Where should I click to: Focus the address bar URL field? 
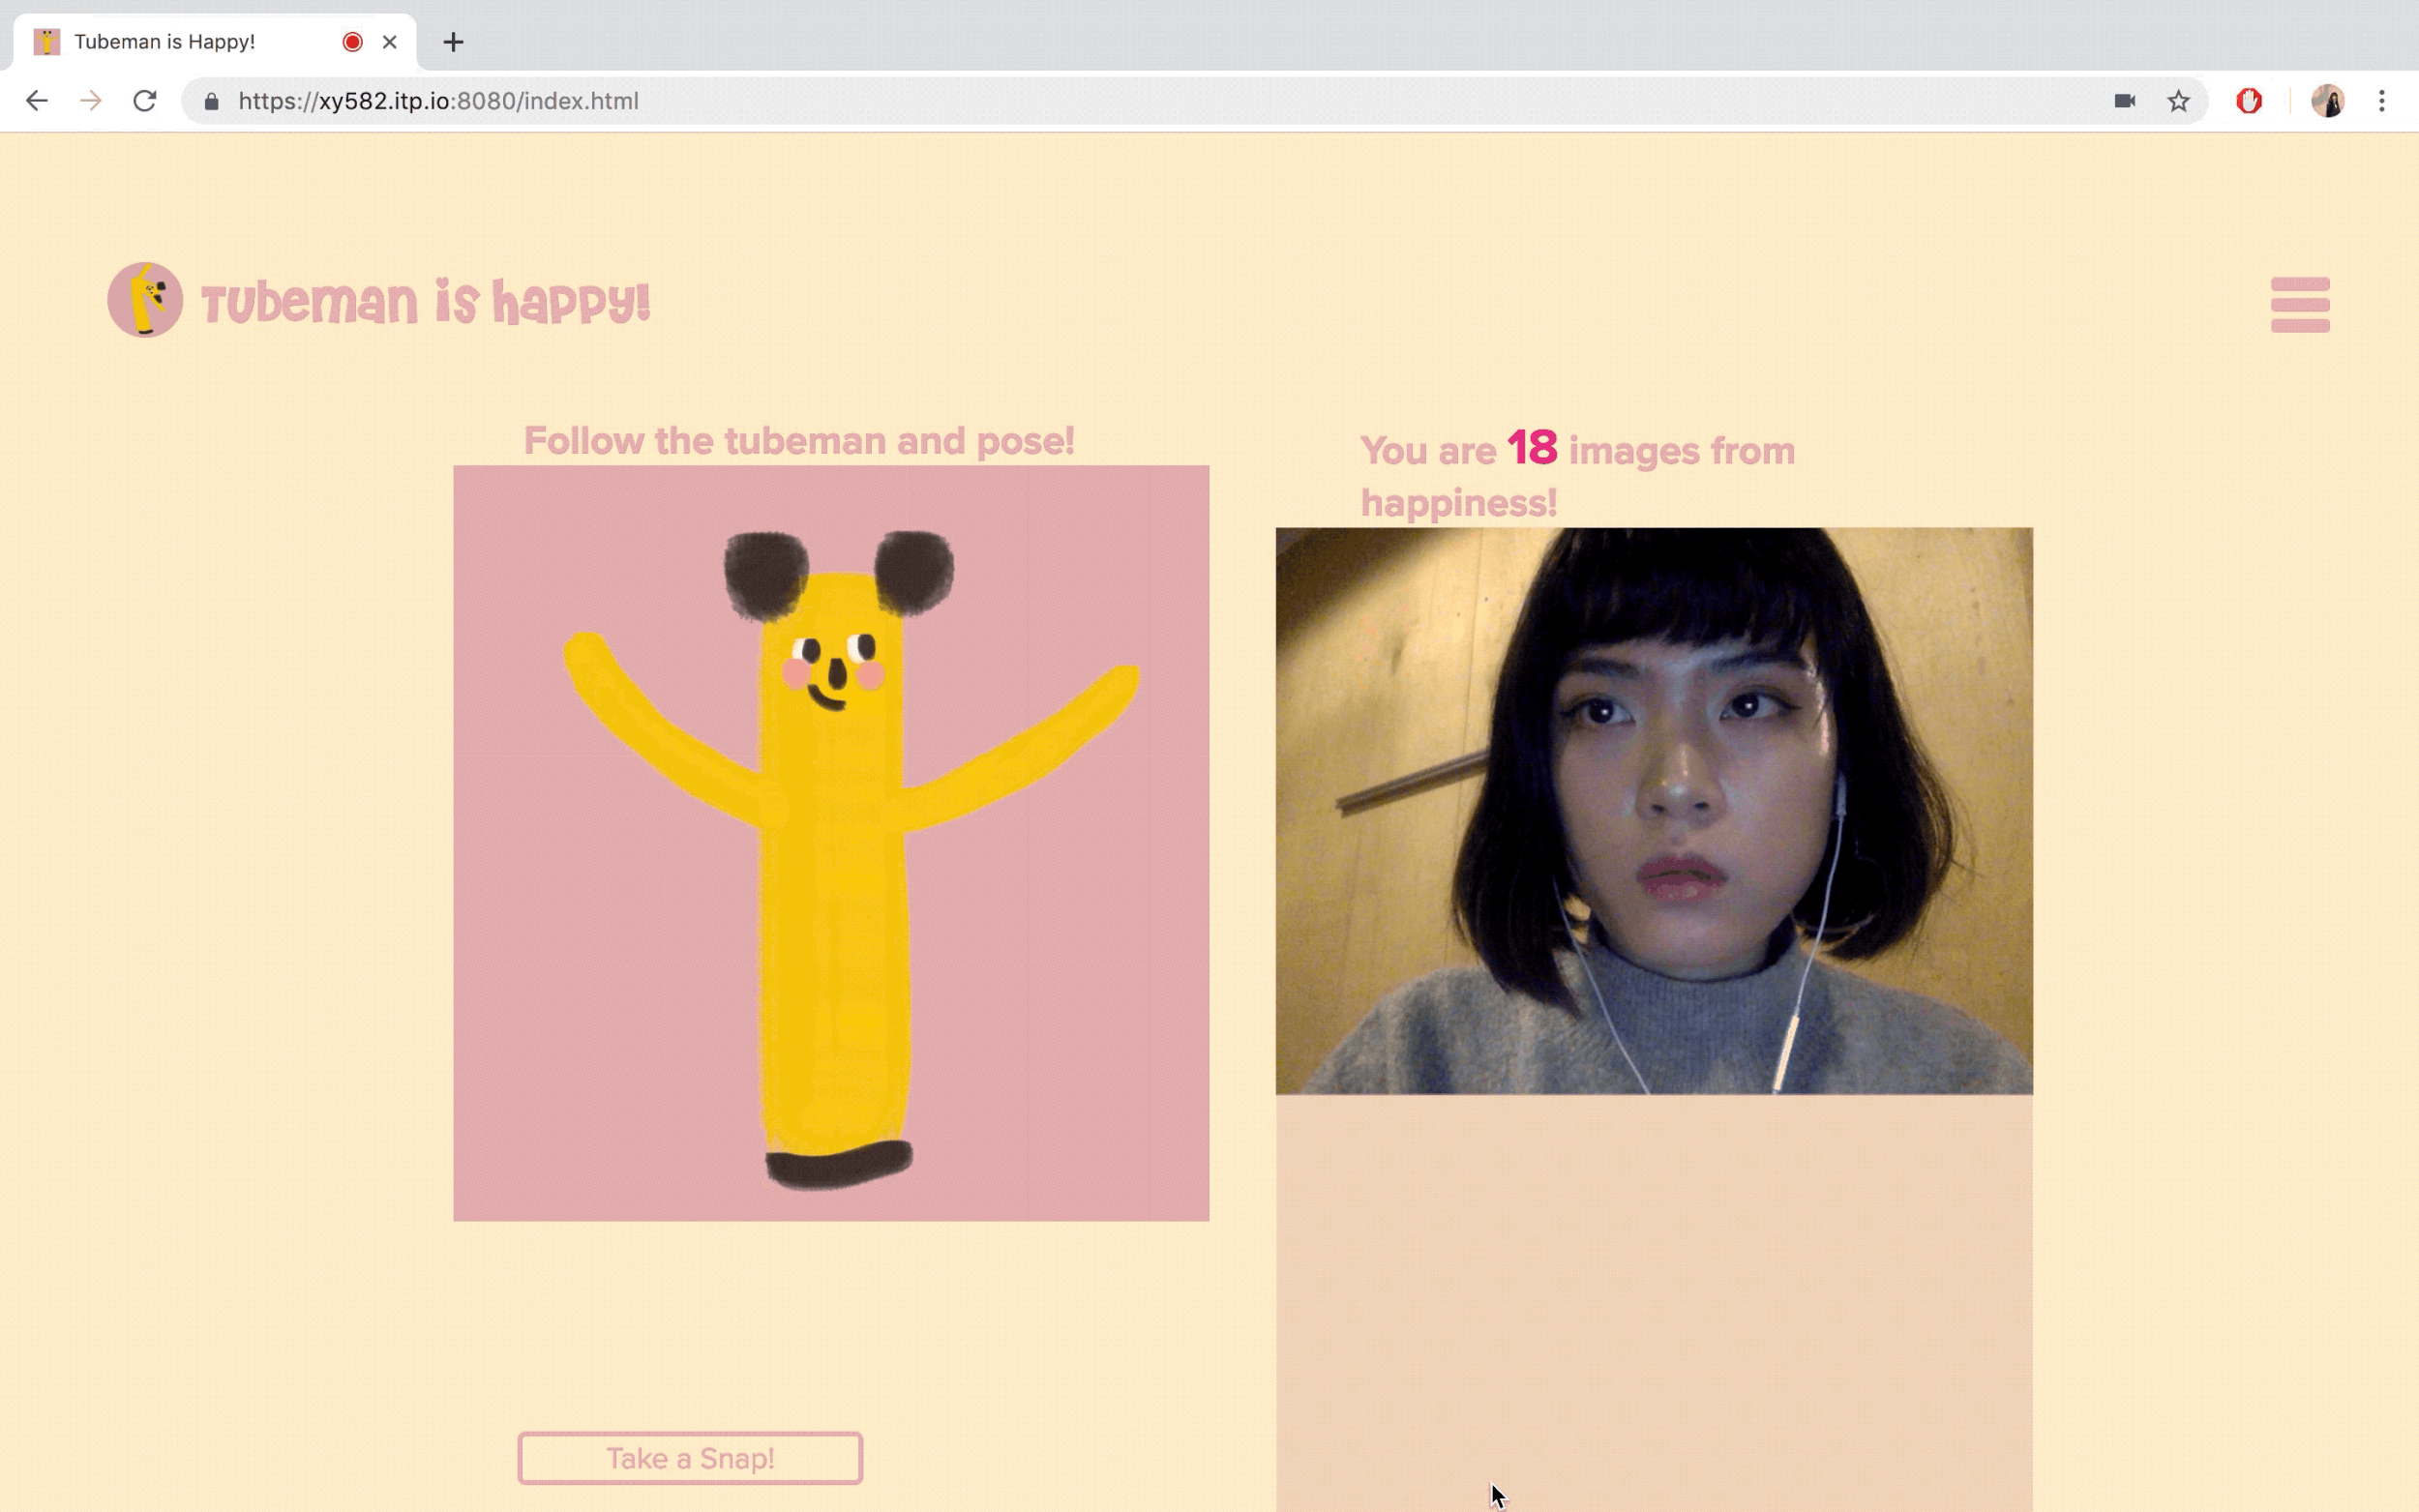[x=1195, y=101]
